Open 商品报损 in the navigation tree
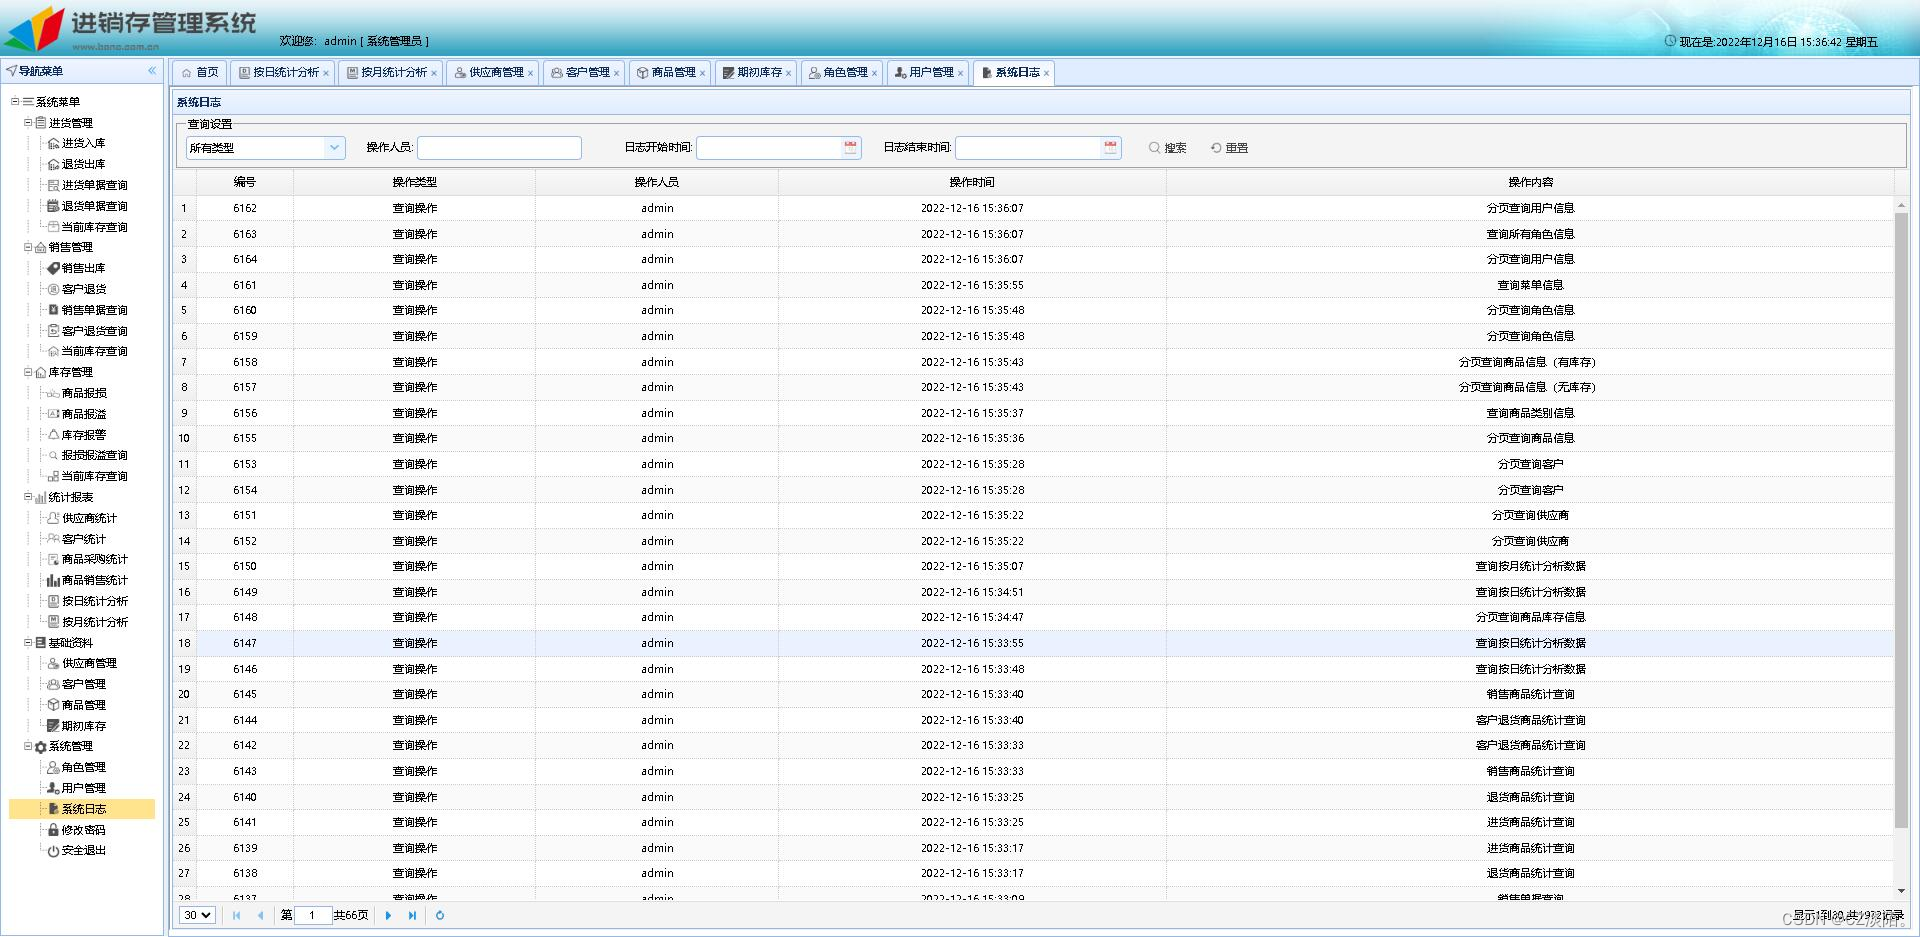This screenshot has height=937, width=1920. (83, 393)
